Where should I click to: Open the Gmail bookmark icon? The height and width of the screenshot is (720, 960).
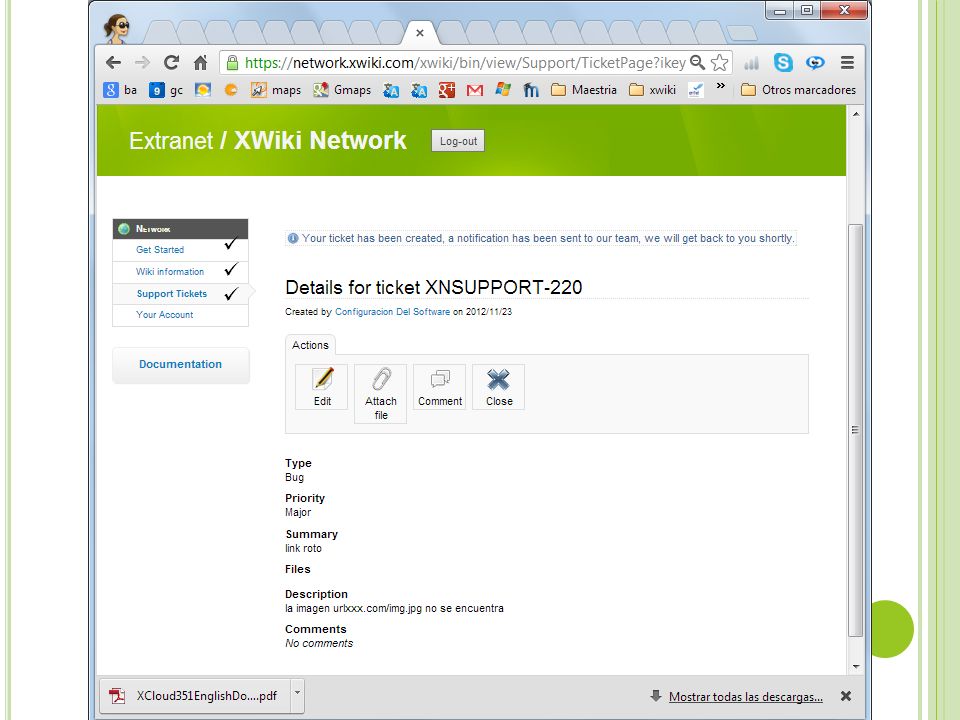pyautogui.click(x=474, y=90)
